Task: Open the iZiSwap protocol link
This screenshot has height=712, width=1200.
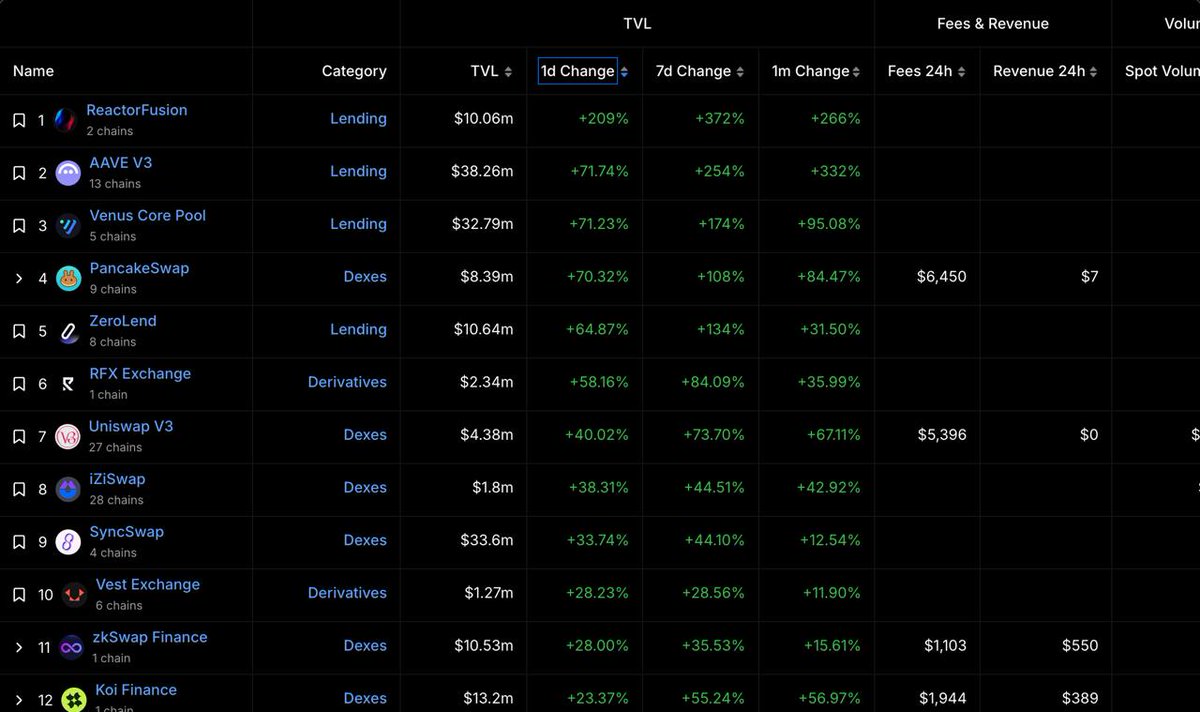Action: (117, 479)
